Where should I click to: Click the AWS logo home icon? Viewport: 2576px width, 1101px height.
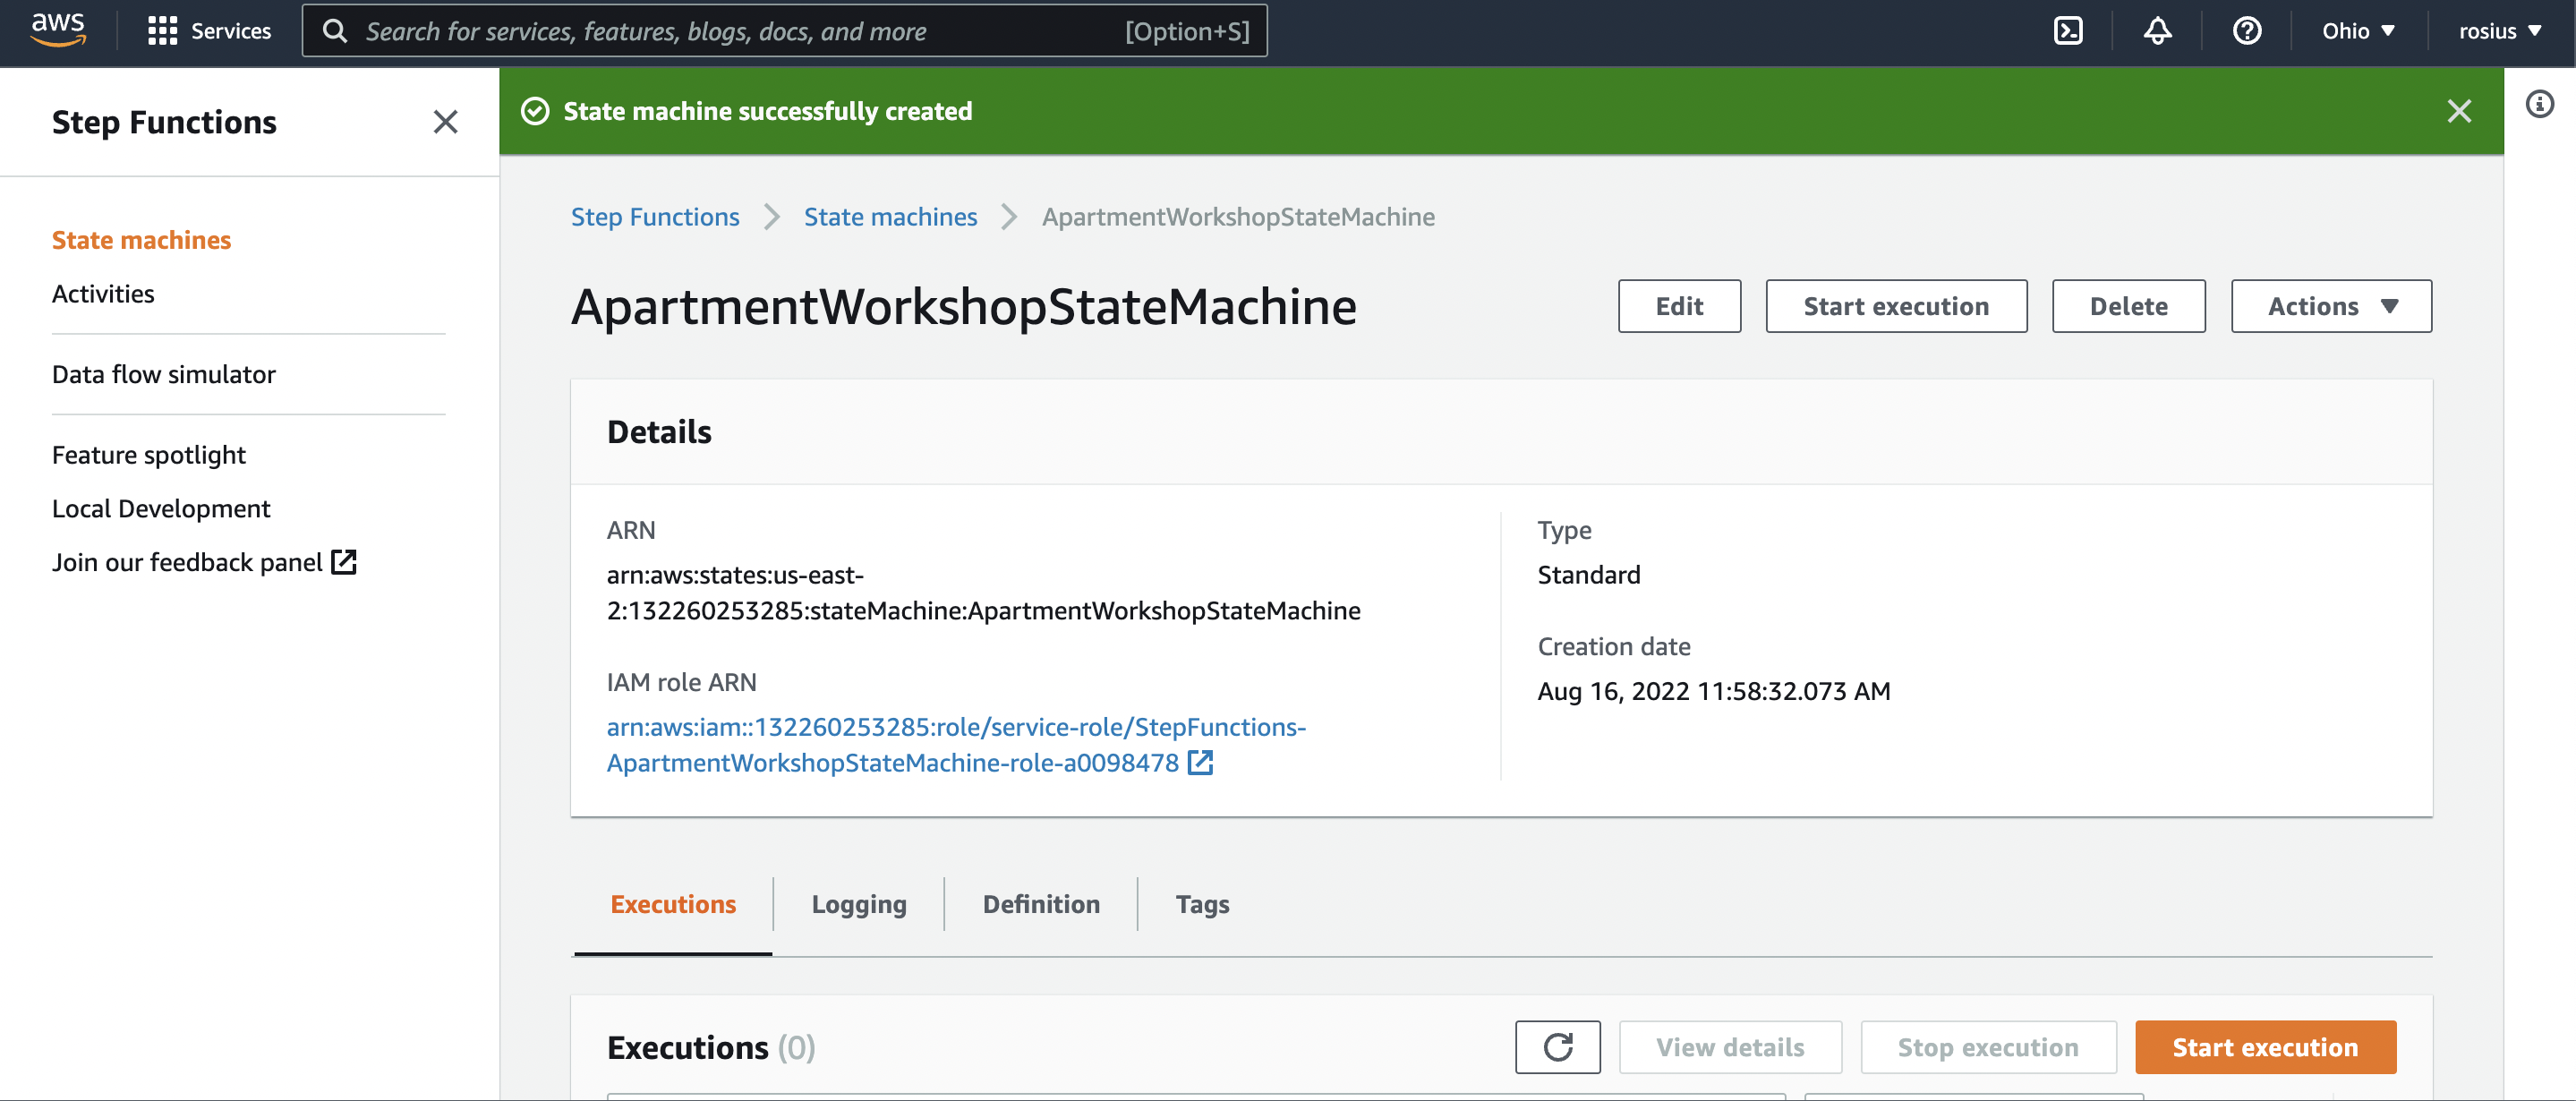click(58, 30)
